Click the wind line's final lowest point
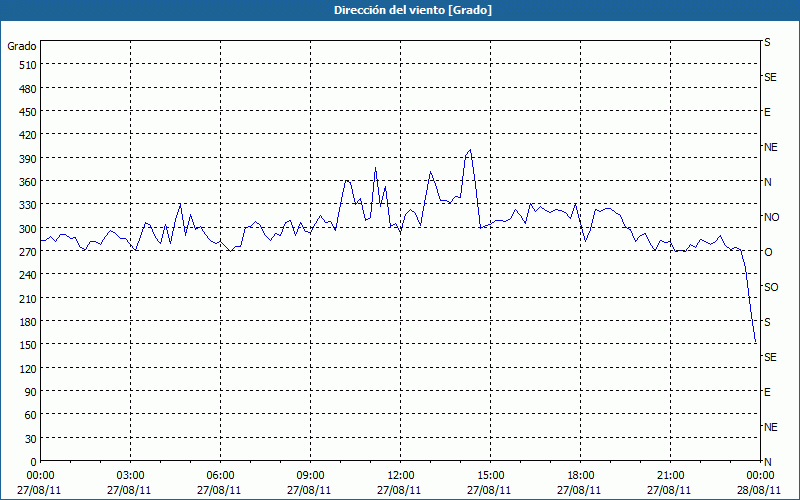Screen dimensions: 800x500 756,342
